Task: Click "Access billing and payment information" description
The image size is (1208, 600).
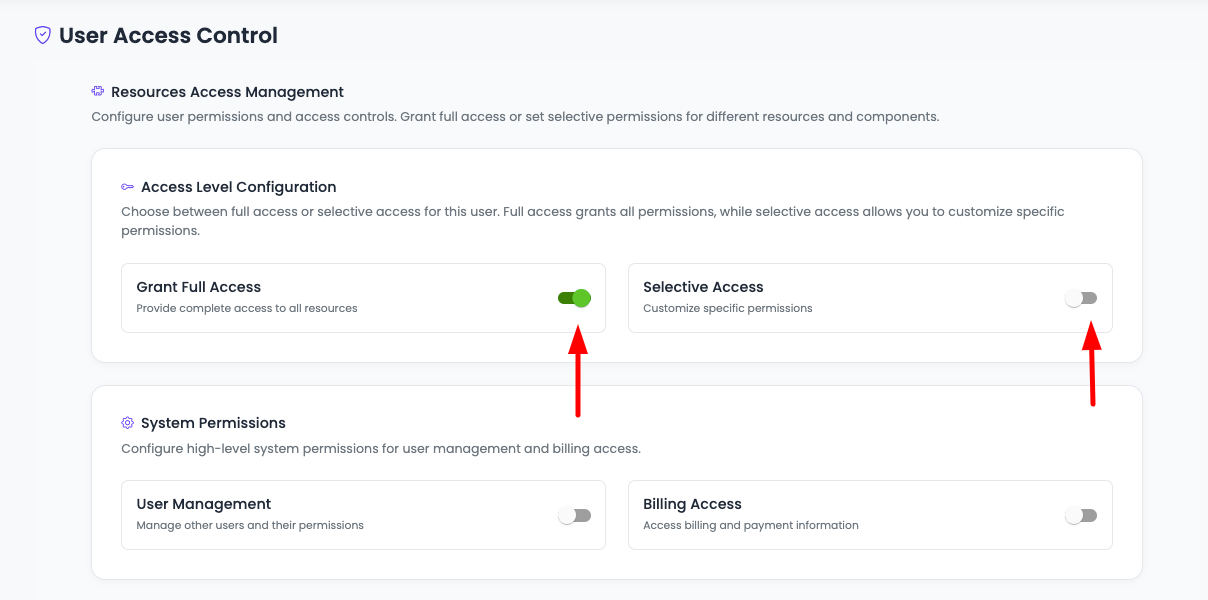Action: [751, 525]
